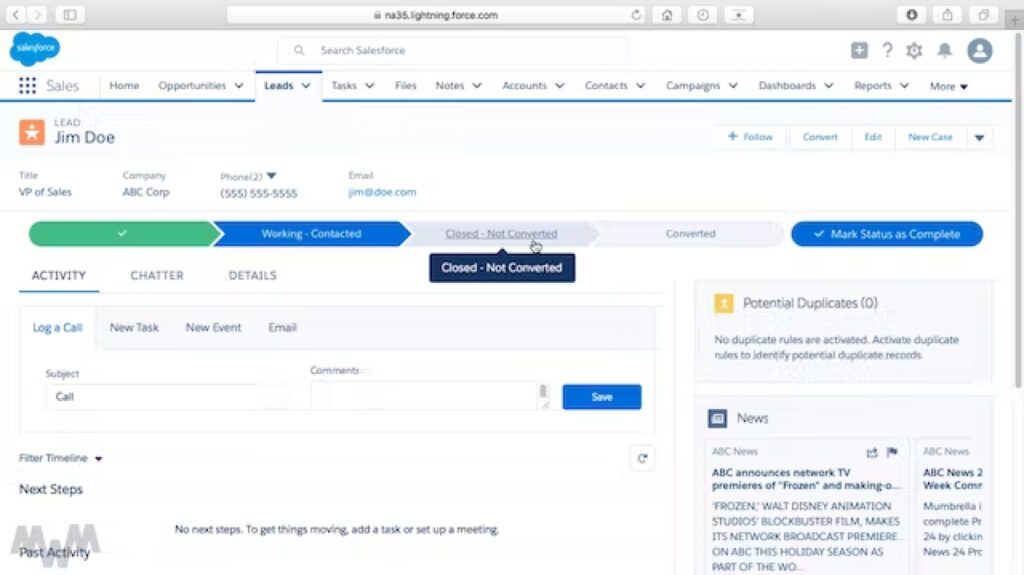Open the setup gear icon
The image size is (1024, 575).
point(914,50)
